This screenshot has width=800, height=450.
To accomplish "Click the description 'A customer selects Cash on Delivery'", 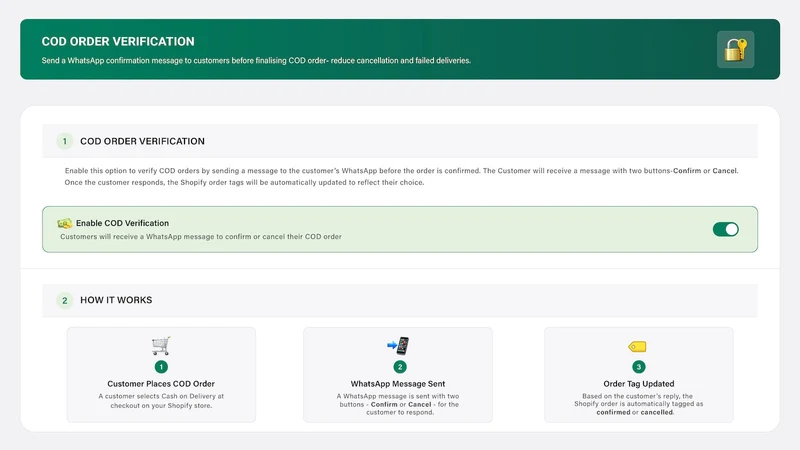I will tap(161, 401).
